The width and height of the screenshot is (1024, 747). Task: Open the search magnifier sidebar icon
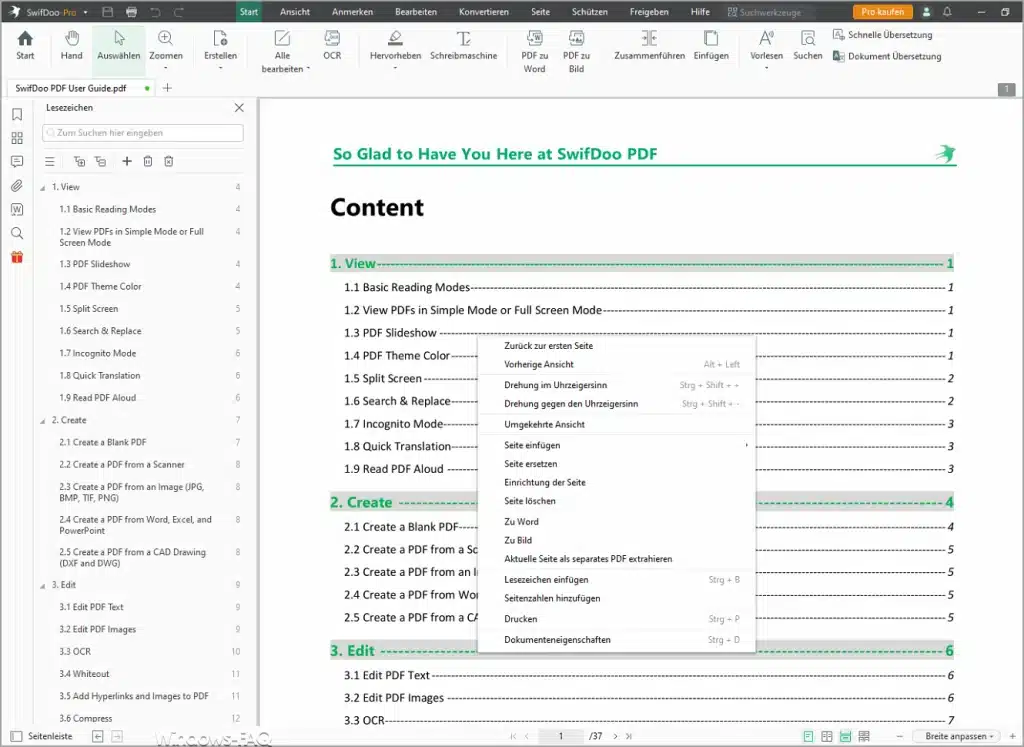tap(18, 233)
